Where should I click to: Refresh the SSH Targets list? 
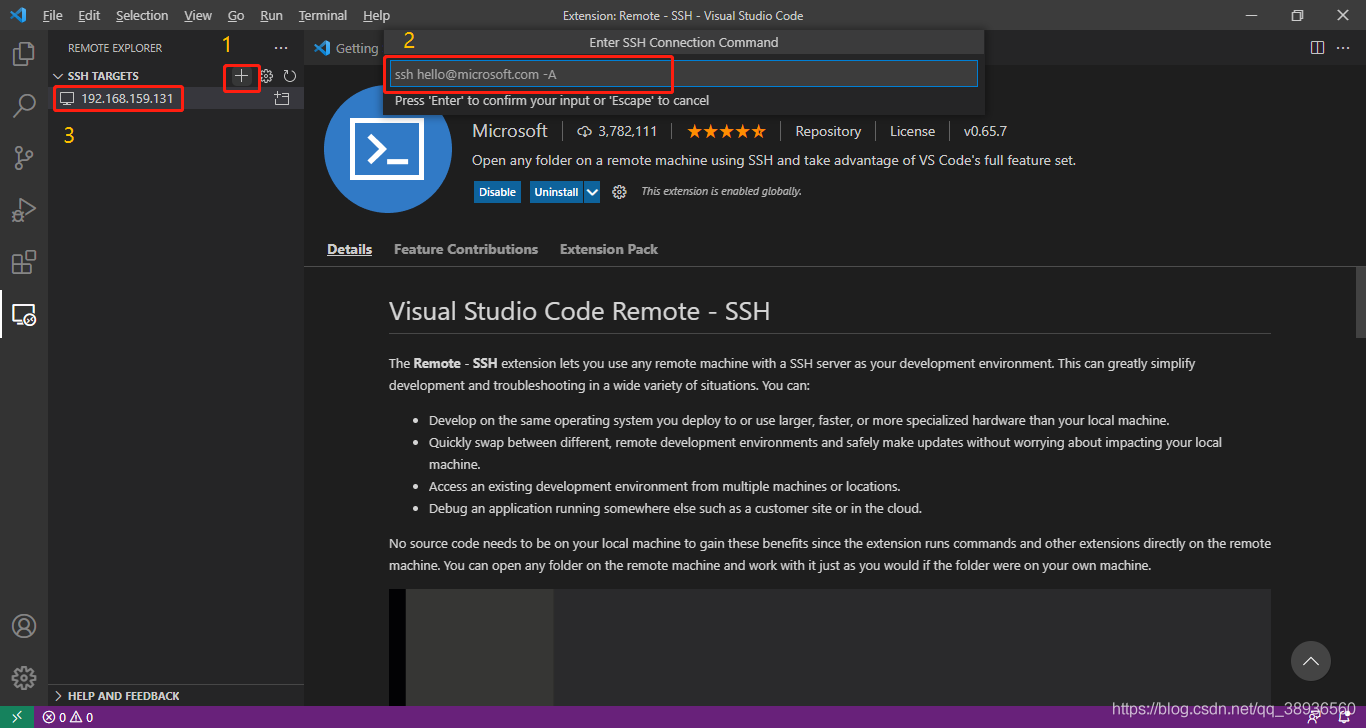coord(290,76)
